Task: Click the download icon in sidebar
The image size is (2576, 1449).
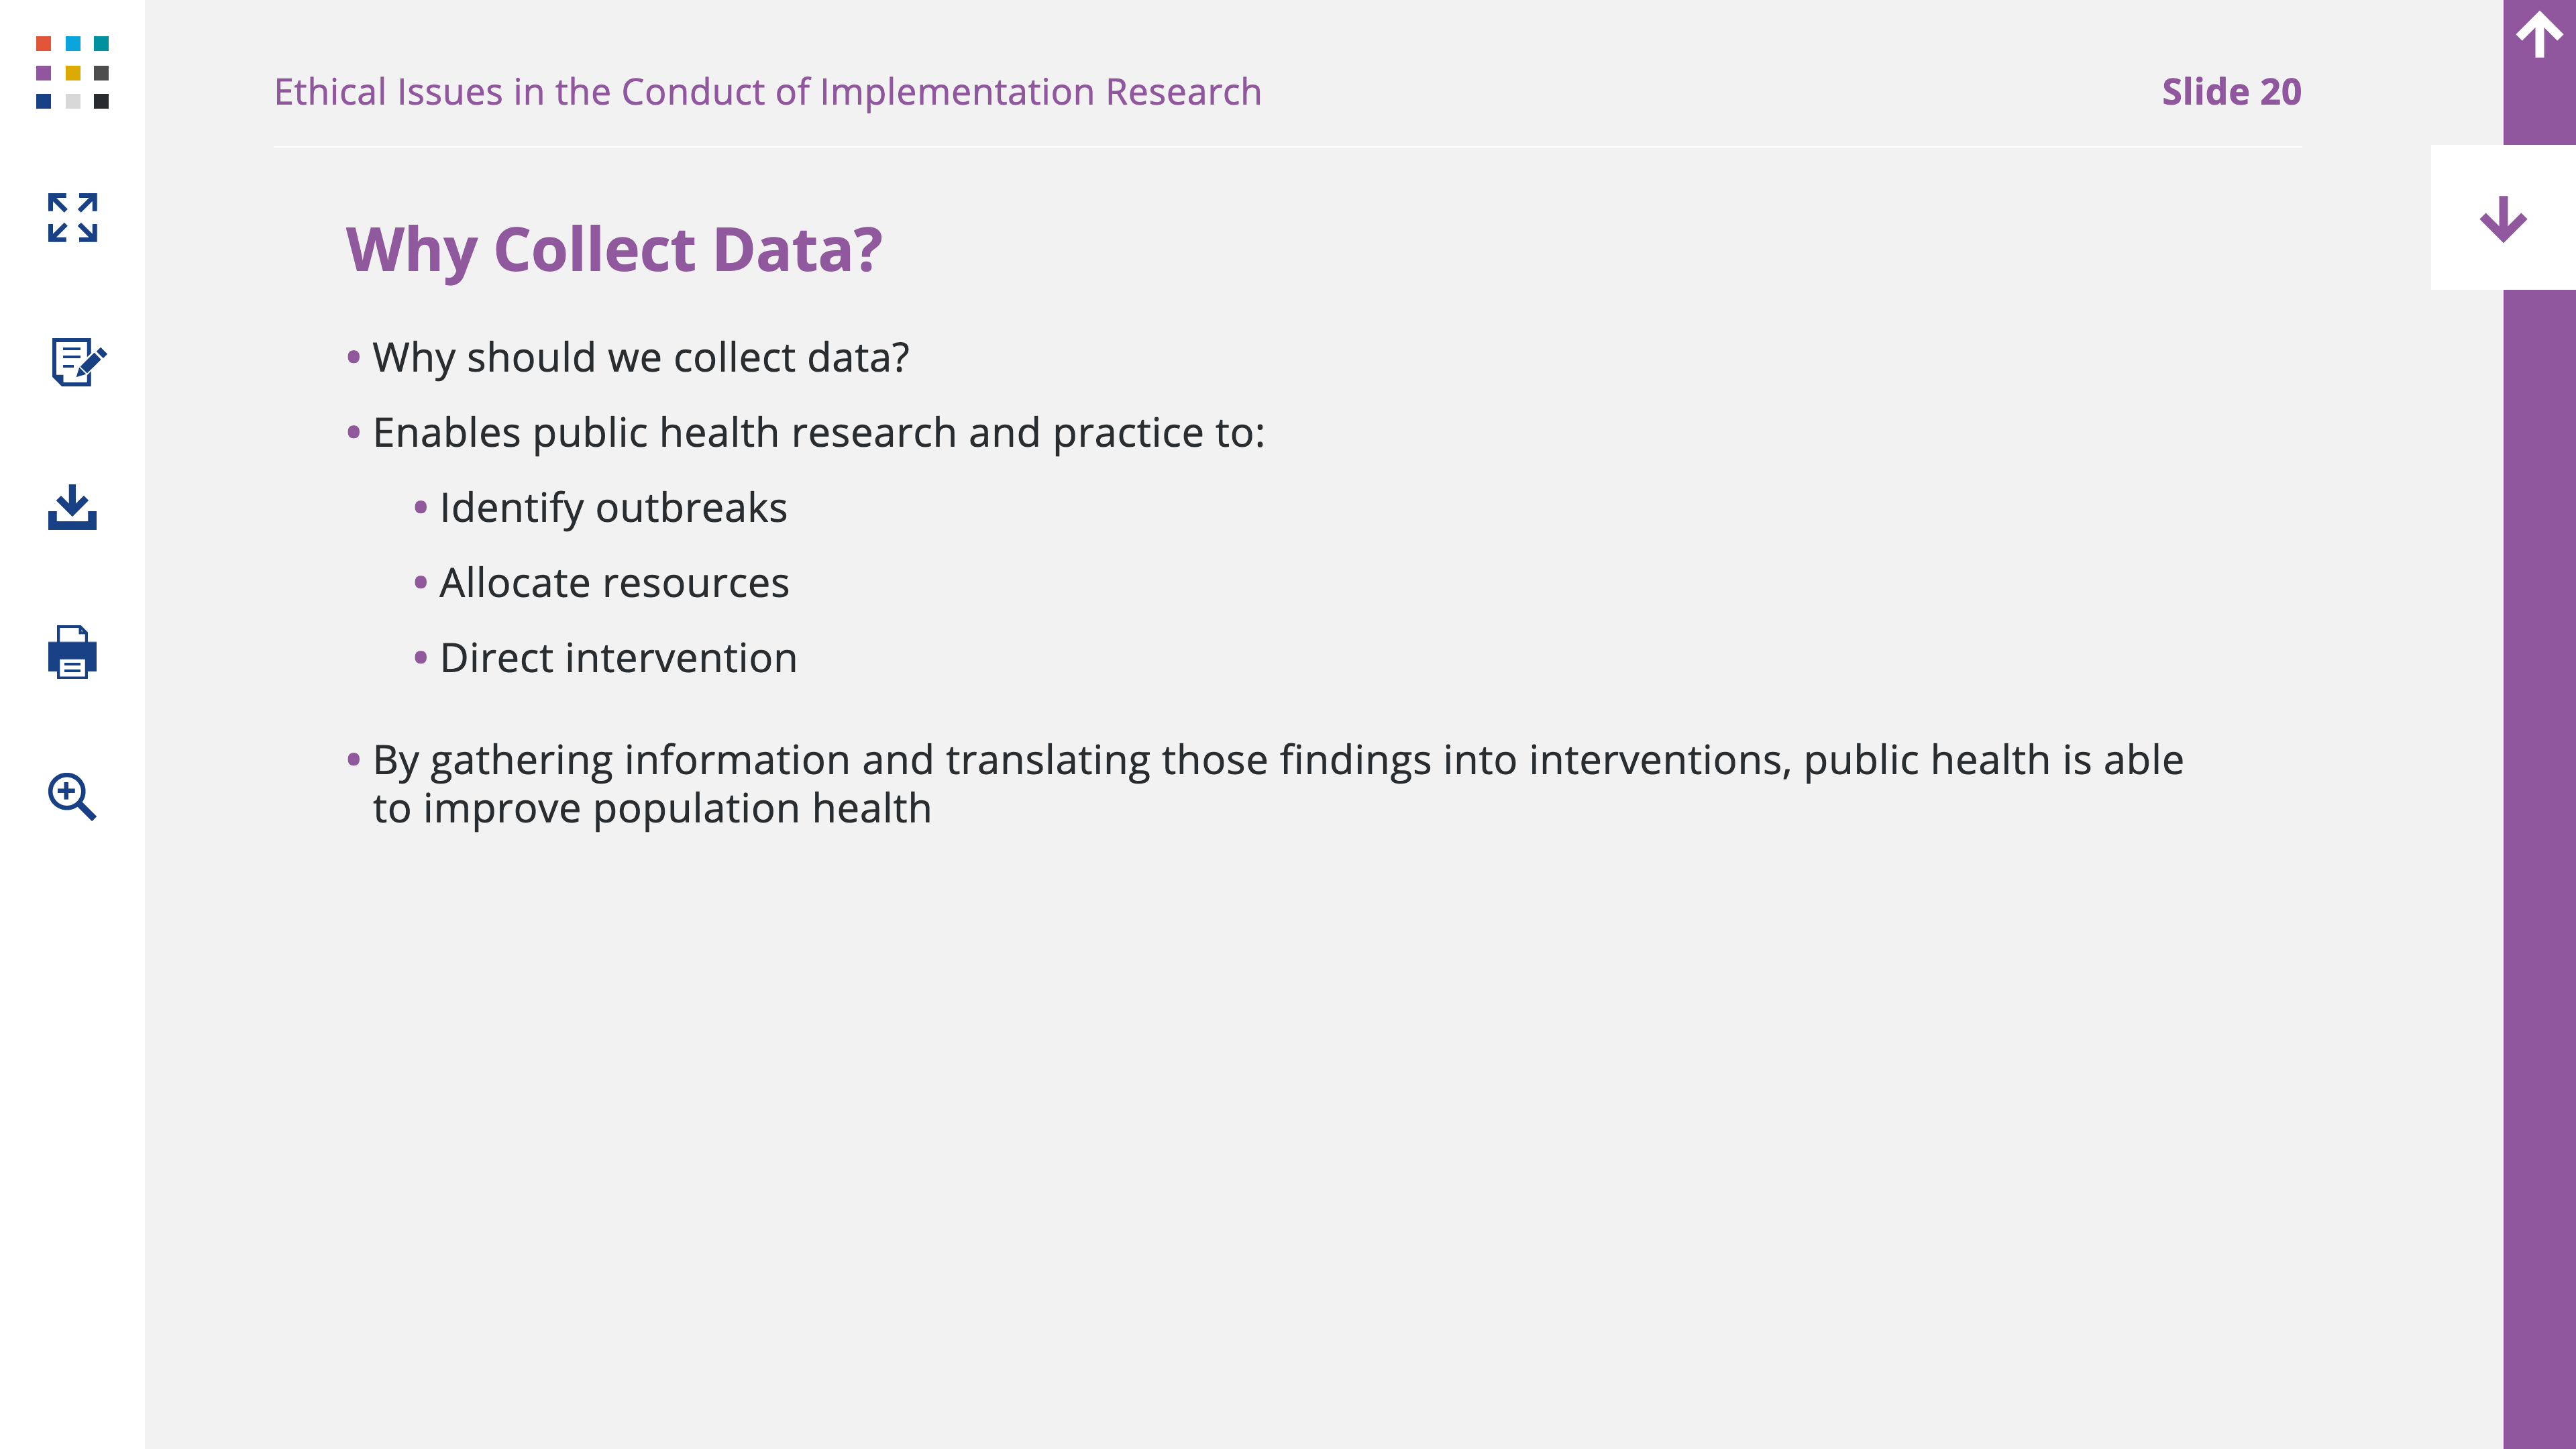Action: point(72,507)
